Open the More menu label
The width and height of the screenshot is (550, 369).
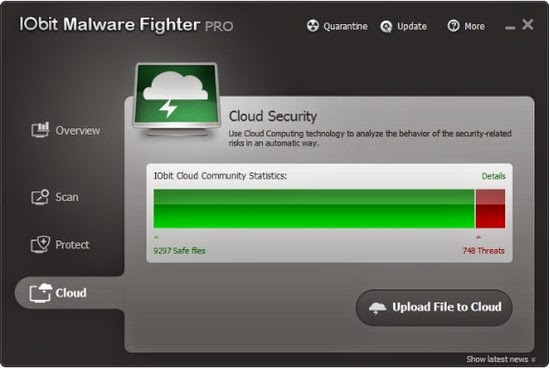tap(474, 26)
